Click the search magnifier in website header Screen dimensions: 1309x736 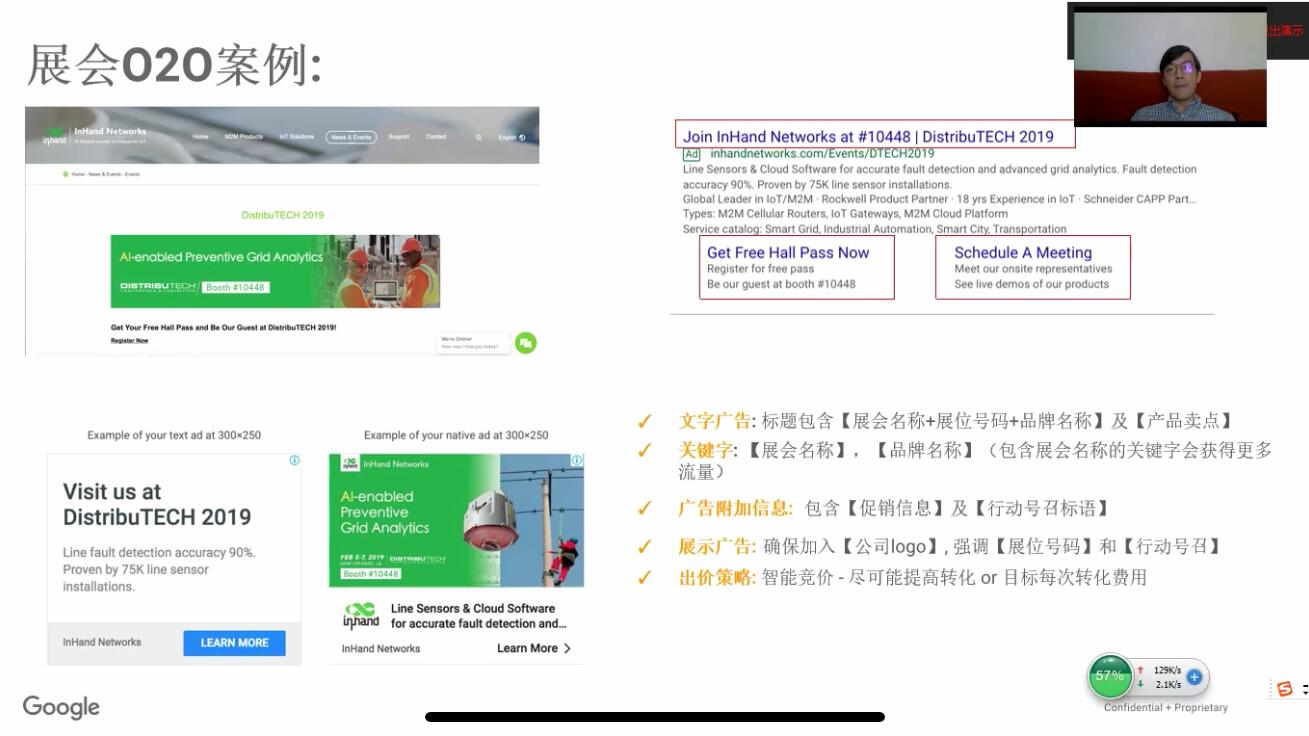pyautogui.click(x=479, y=137)
